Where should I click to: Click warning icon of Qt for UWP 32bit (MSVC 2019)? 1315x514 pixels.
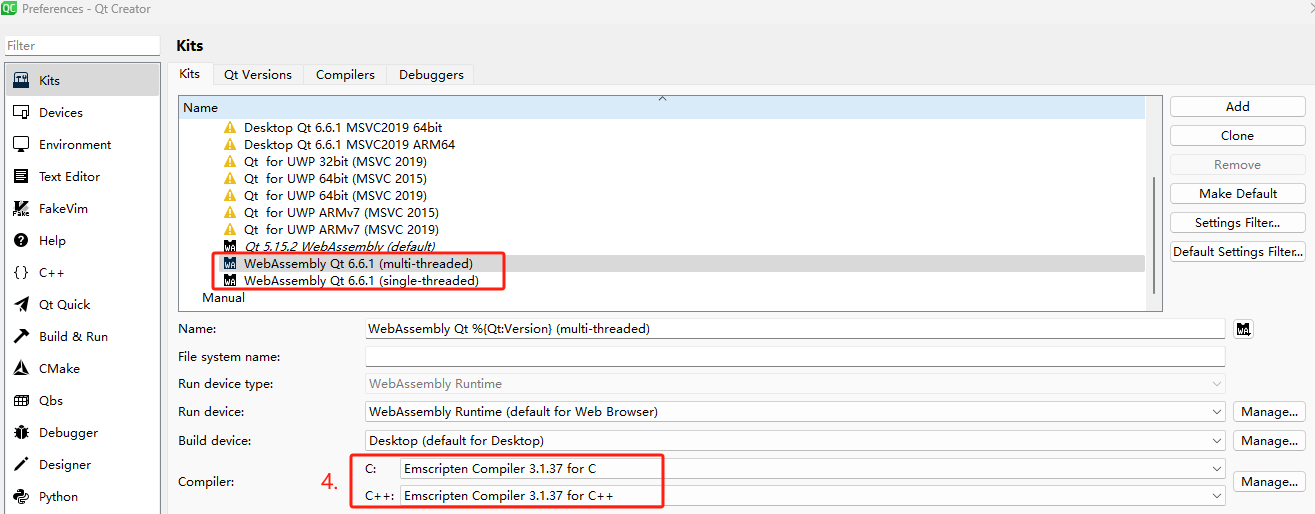(x=230, y=162)
